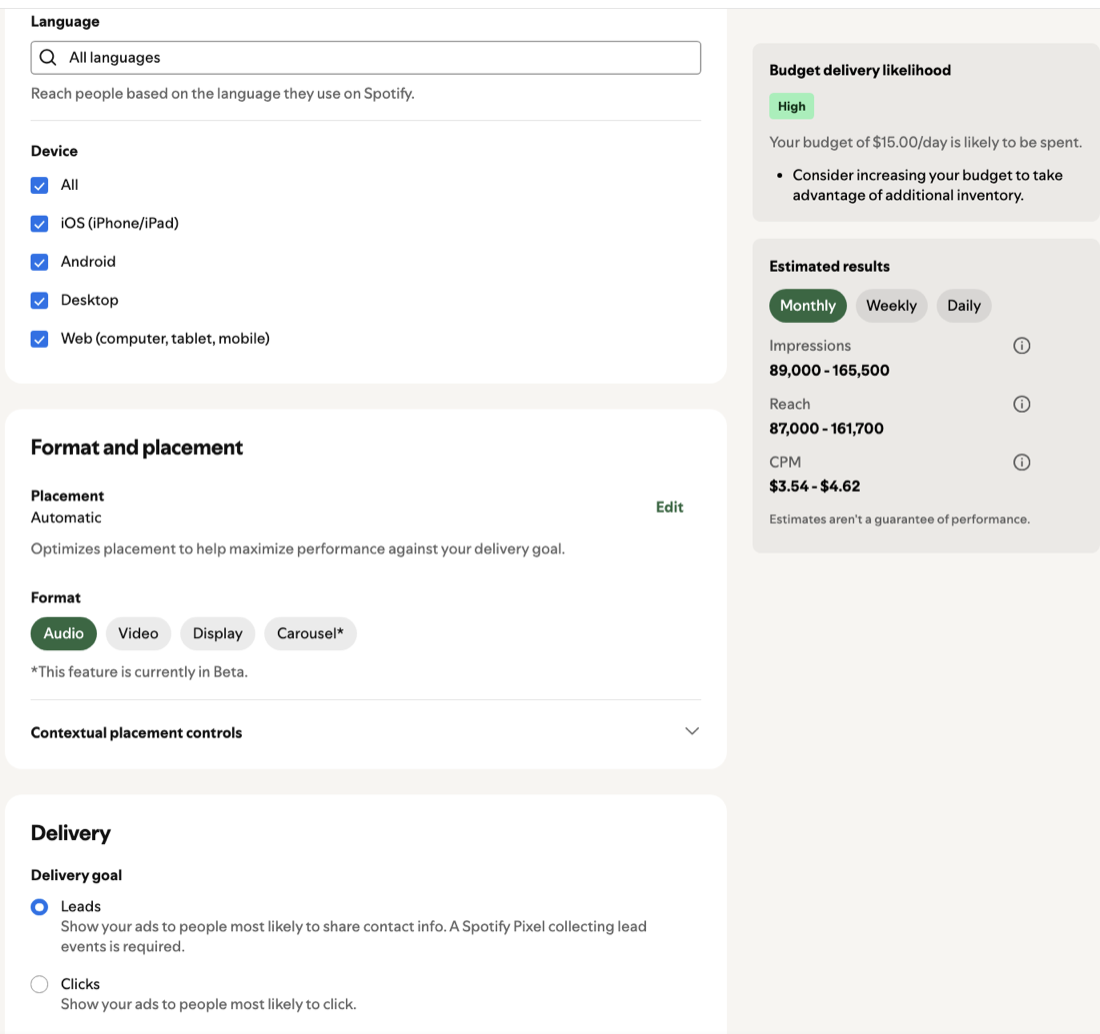Viewport: 1100px width, 1034px height.
Task: Edit the Automatic placement setting
Action: point(669,507)
